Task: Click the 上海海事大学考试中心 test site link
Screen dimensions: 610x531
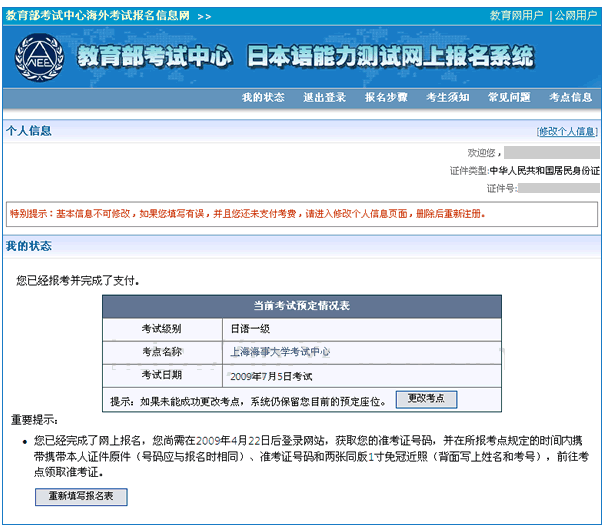Action: (280, 352)
